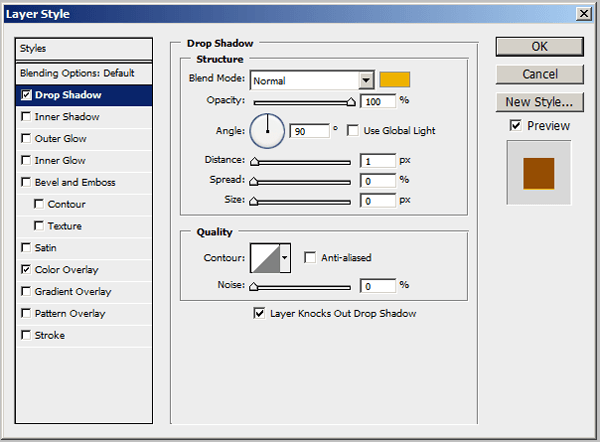Viewport: 600px width, 442px height.
Task: Click the Opacity slider handle
Action: [351, 102]
